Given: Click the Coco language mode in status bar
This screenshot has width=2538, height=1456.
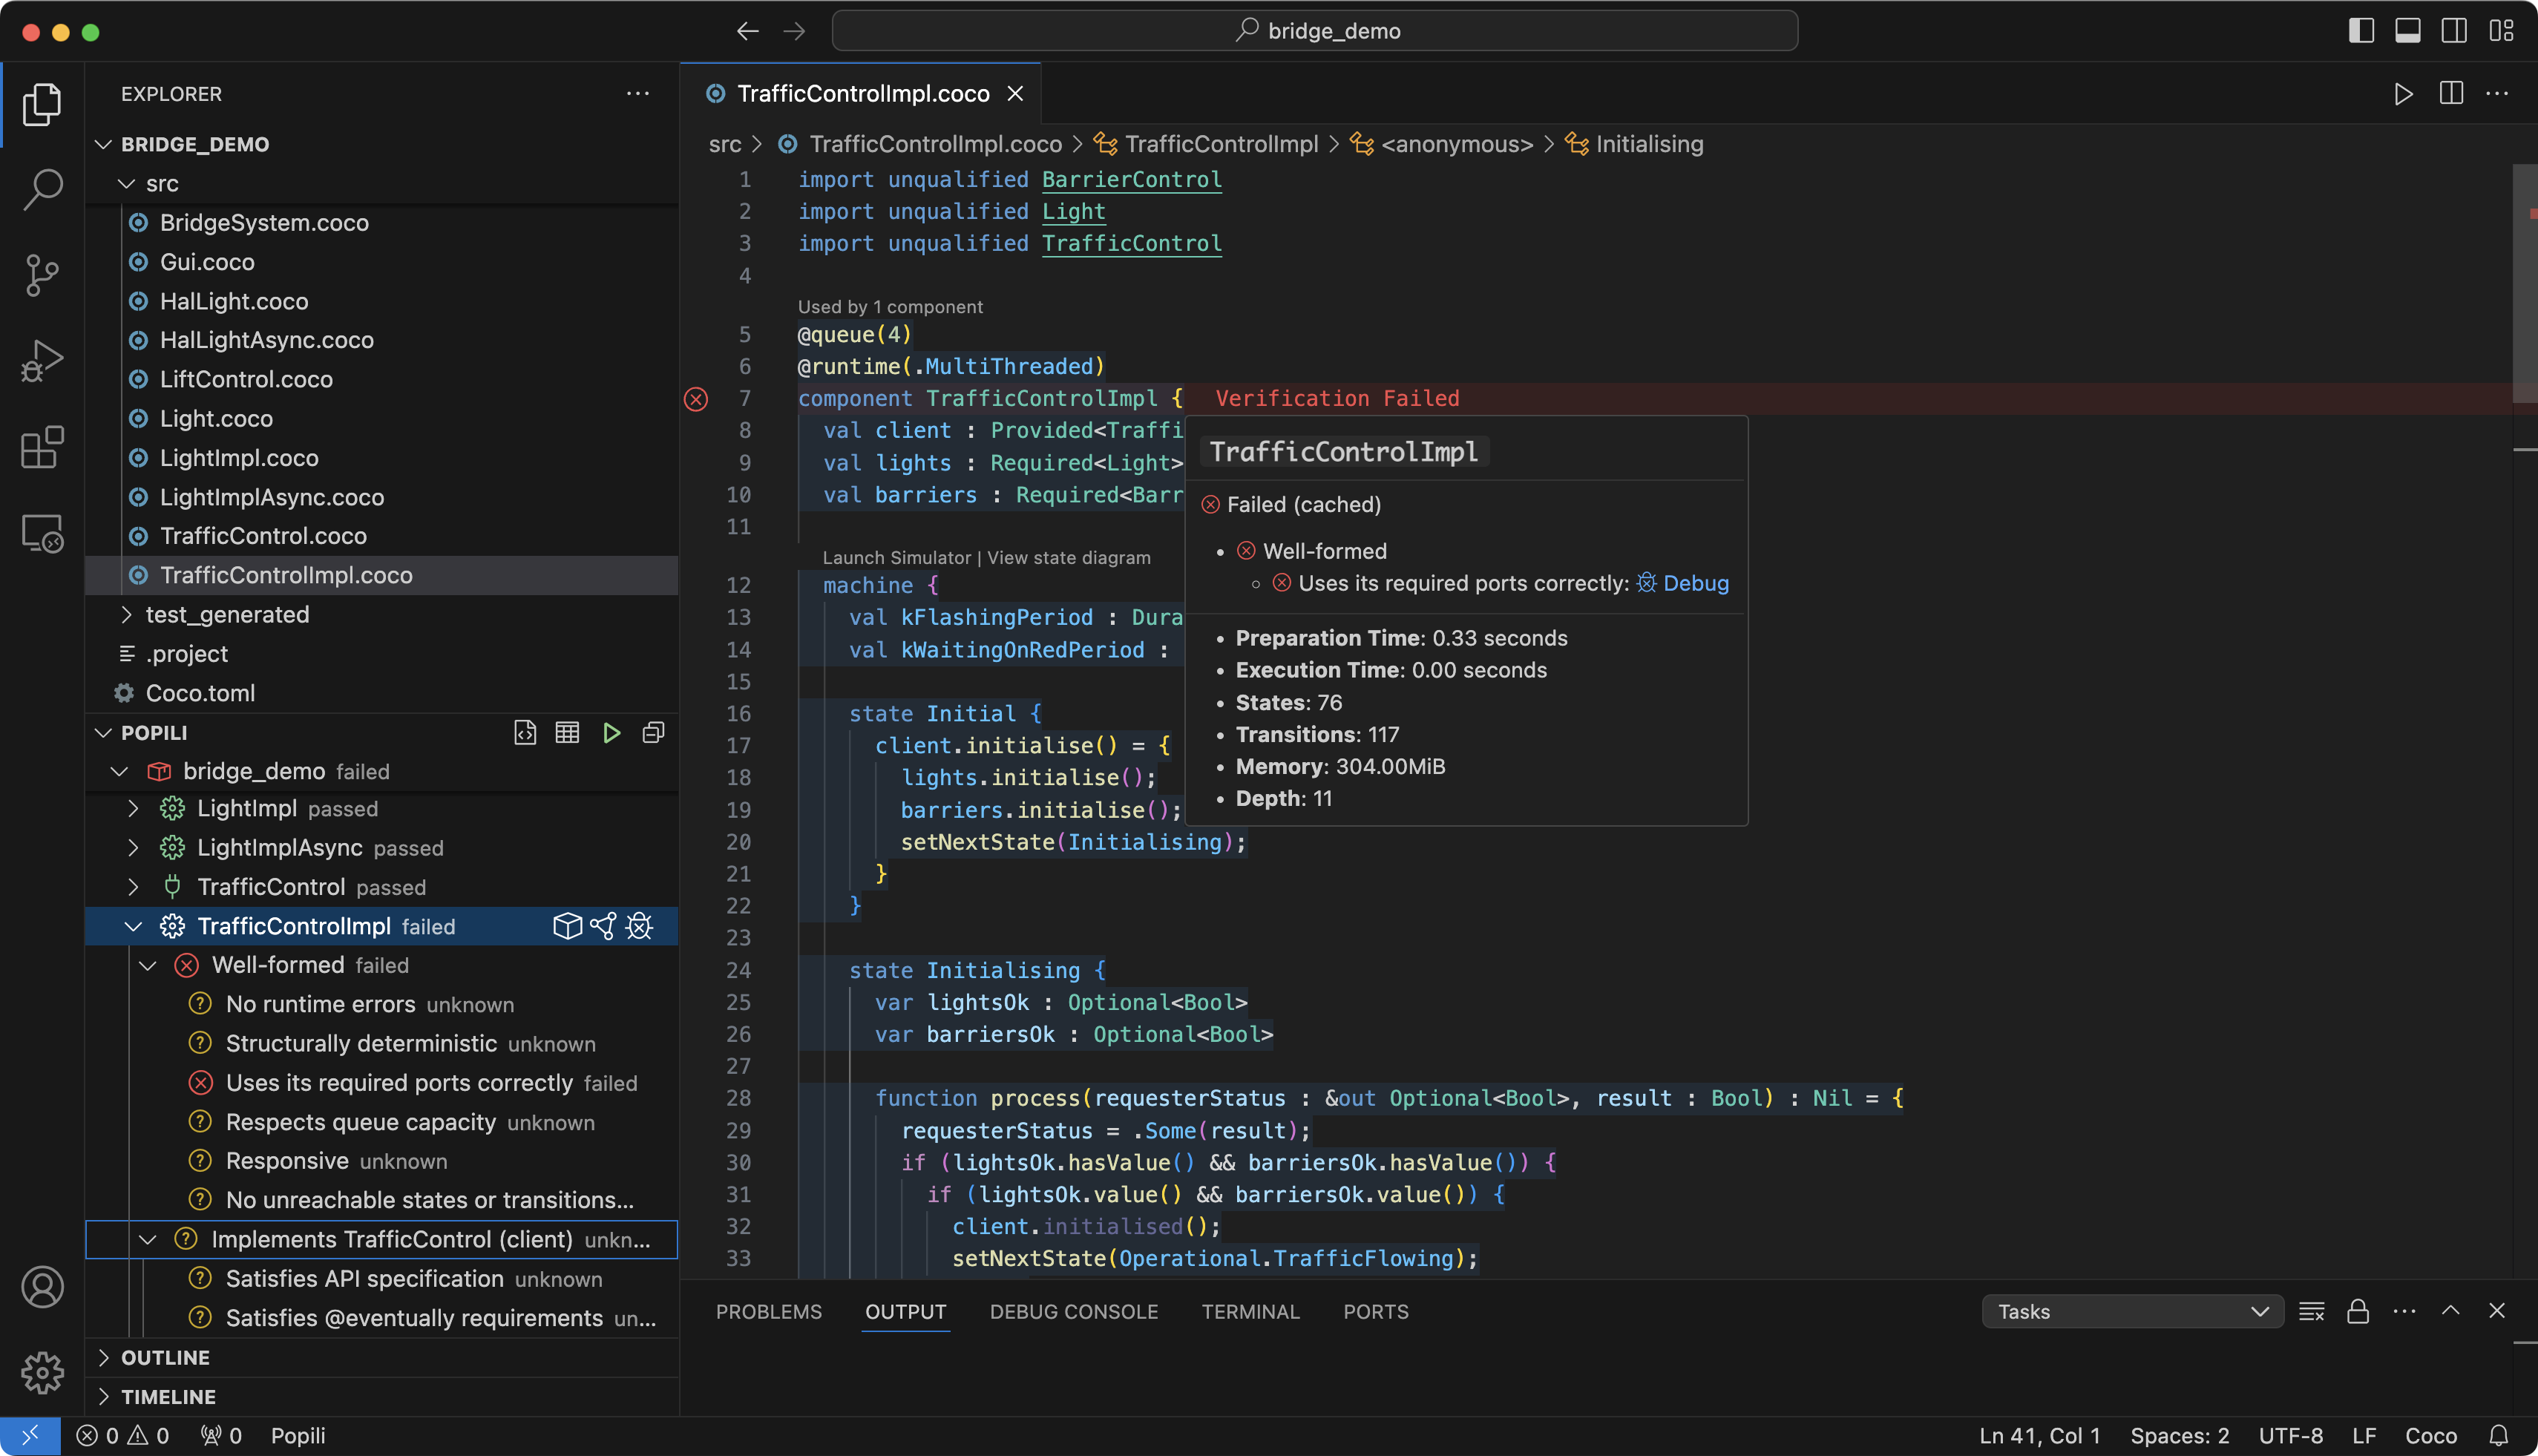Looking at the screenshot, I should (x=2430, y=1436).
